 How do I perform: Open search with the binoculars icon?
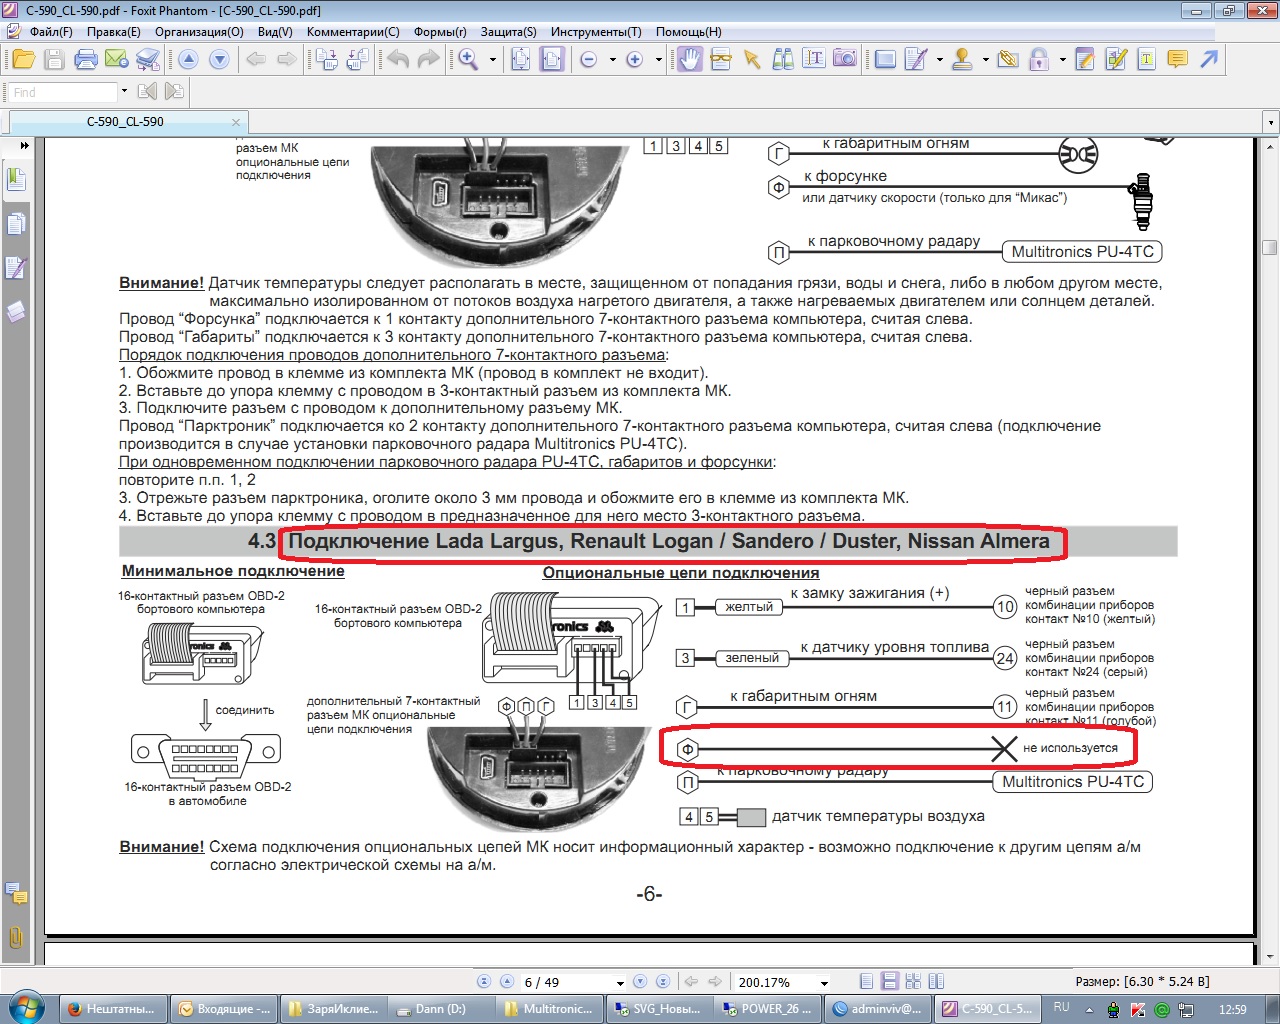[x=783, y=60]
